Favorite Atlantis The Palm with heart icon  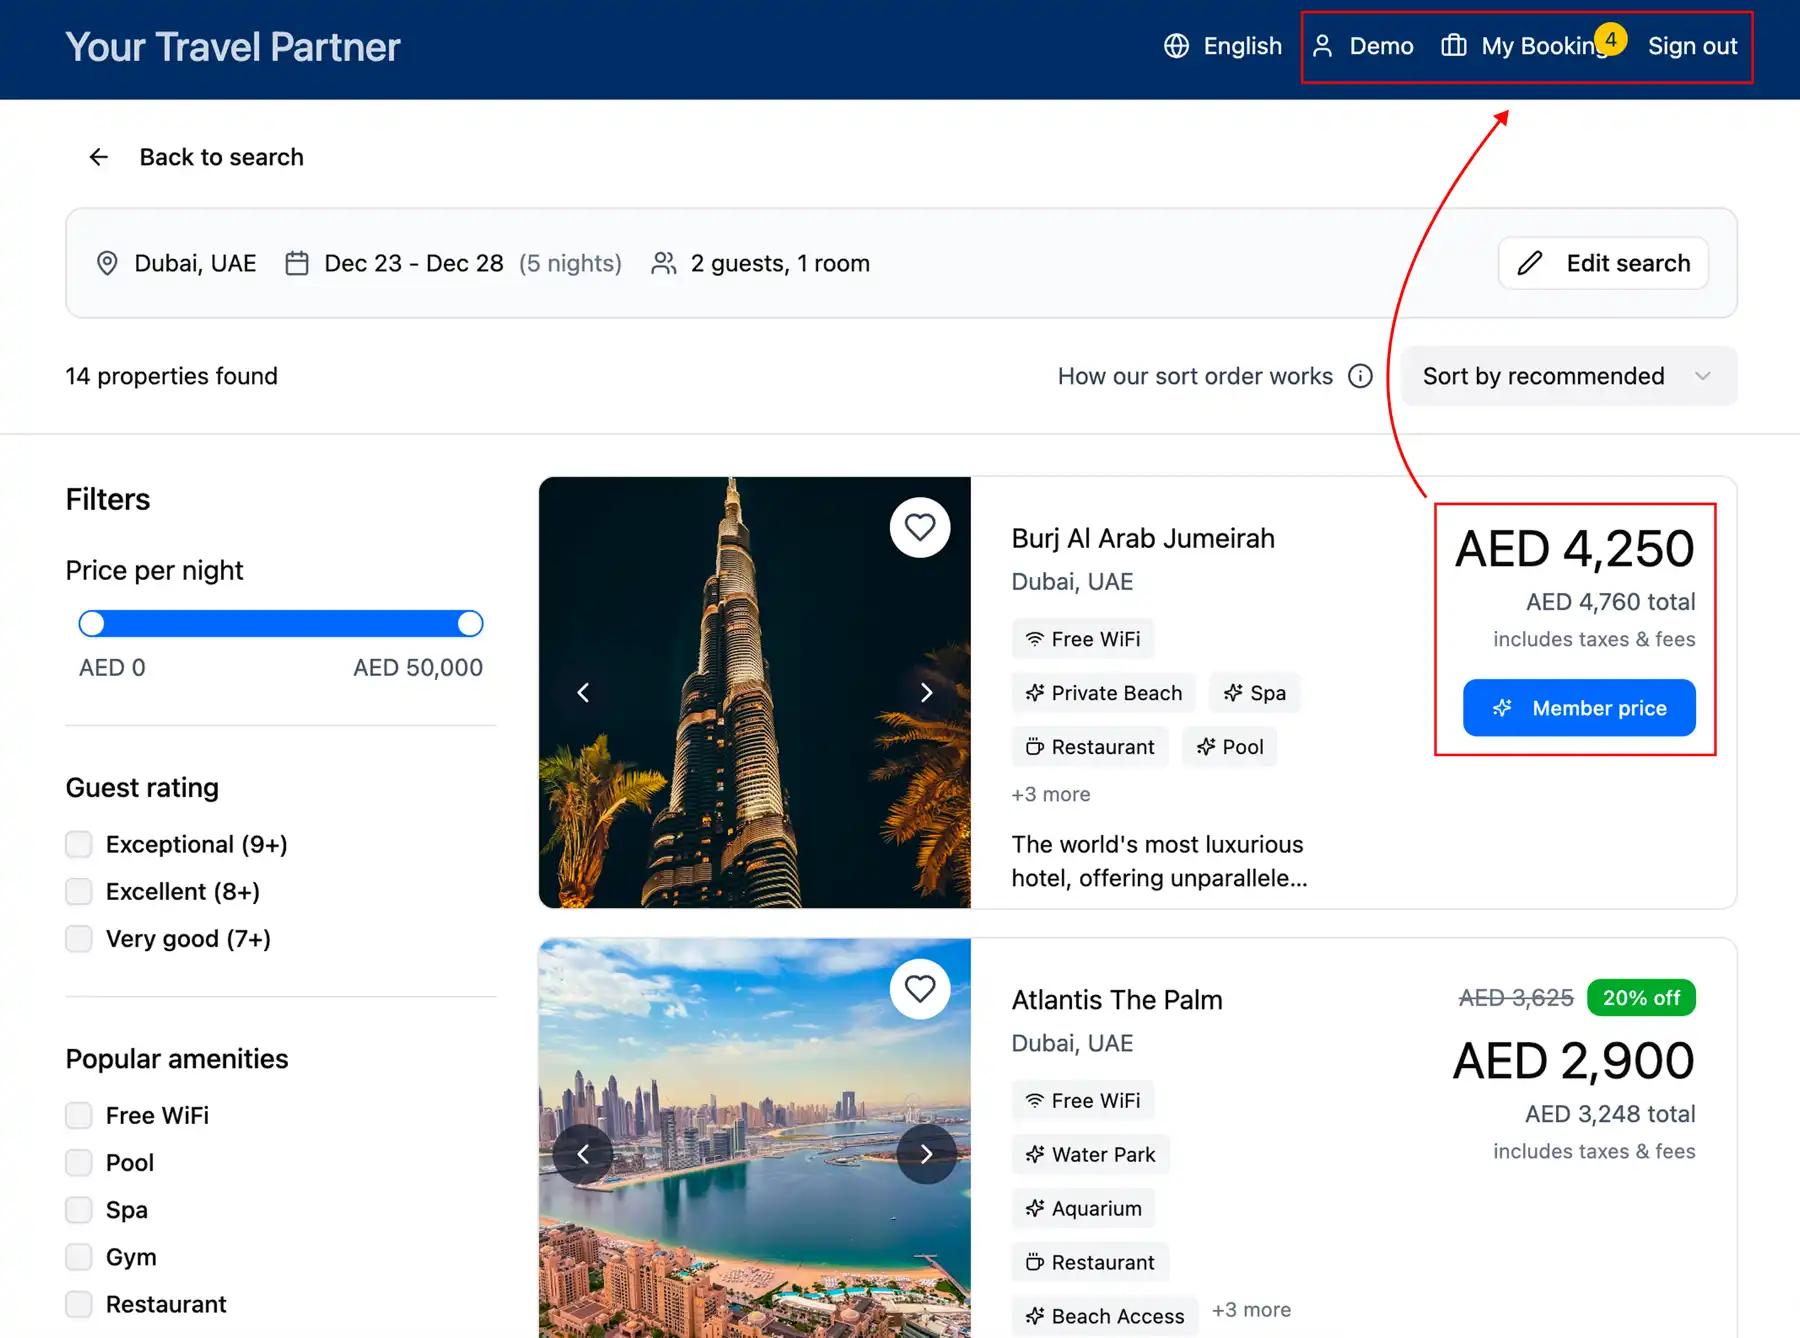click(920, 989)
